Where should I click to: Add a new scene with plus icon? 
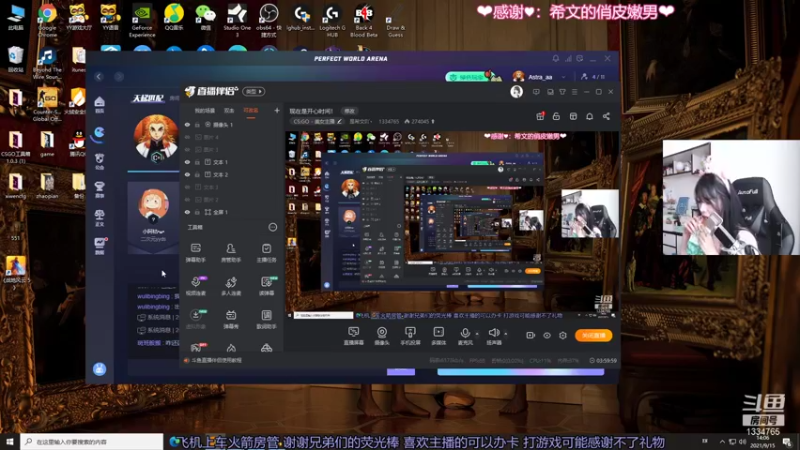pyautogui.click(x=277, y=110)
